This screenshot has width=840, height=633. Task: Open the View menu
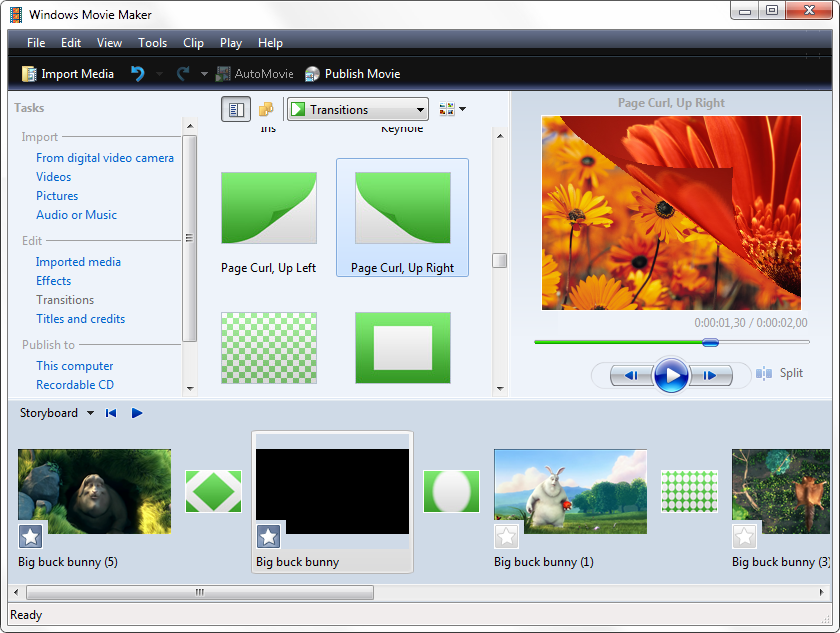click(x=109, y=43)
